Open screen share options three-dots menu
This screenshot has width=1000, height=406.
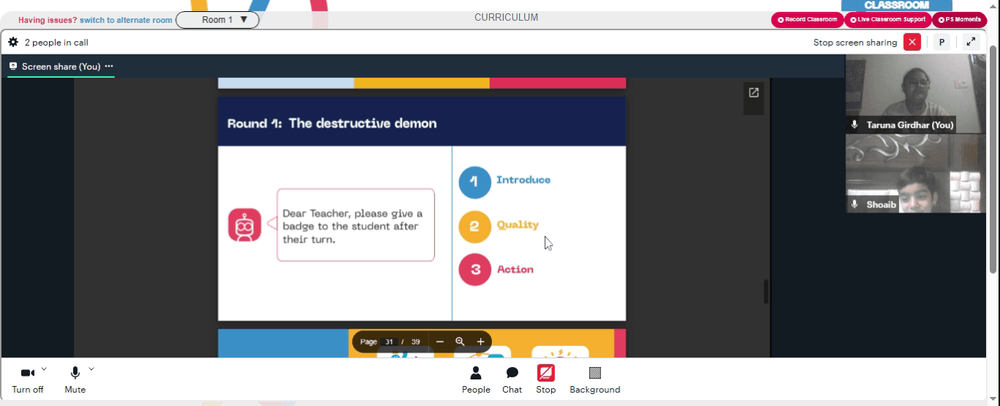tap(109, 66)
